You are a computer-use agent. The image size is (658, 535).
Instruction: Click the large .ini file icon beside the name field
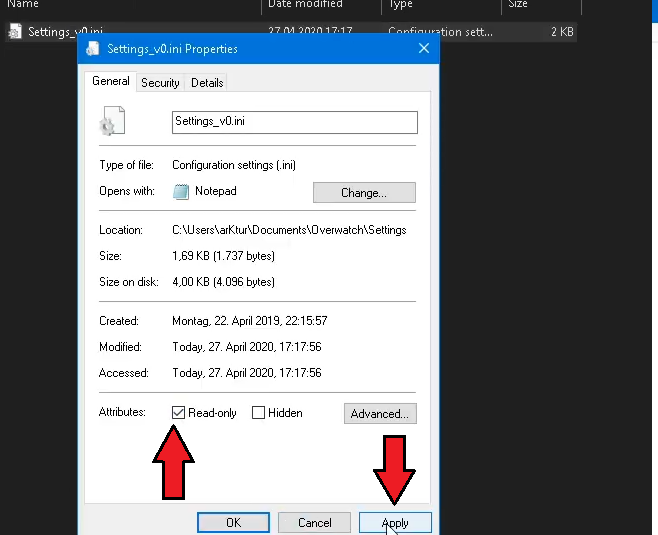[x=112, y=121]
